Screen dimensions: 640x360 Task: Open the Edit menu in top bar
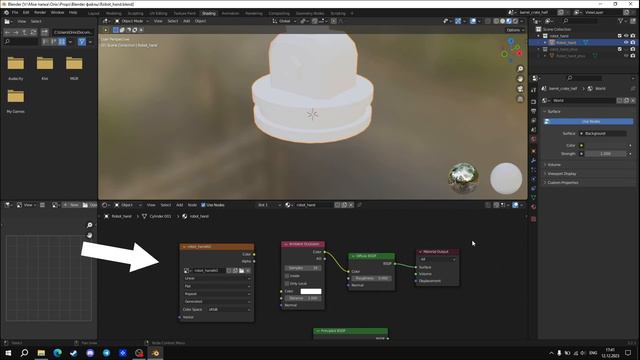26,13
